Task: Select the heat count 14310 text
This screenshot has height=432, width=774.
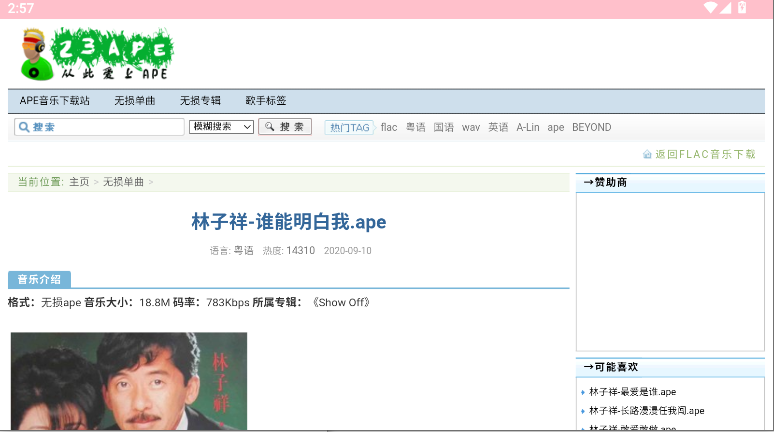Action: (301, 251)
